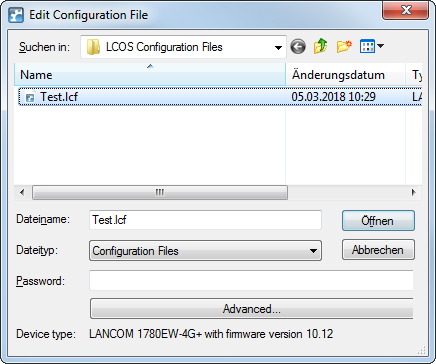Click into the Dateiname text field
This screenshot has width=436, height=364.
205,220
